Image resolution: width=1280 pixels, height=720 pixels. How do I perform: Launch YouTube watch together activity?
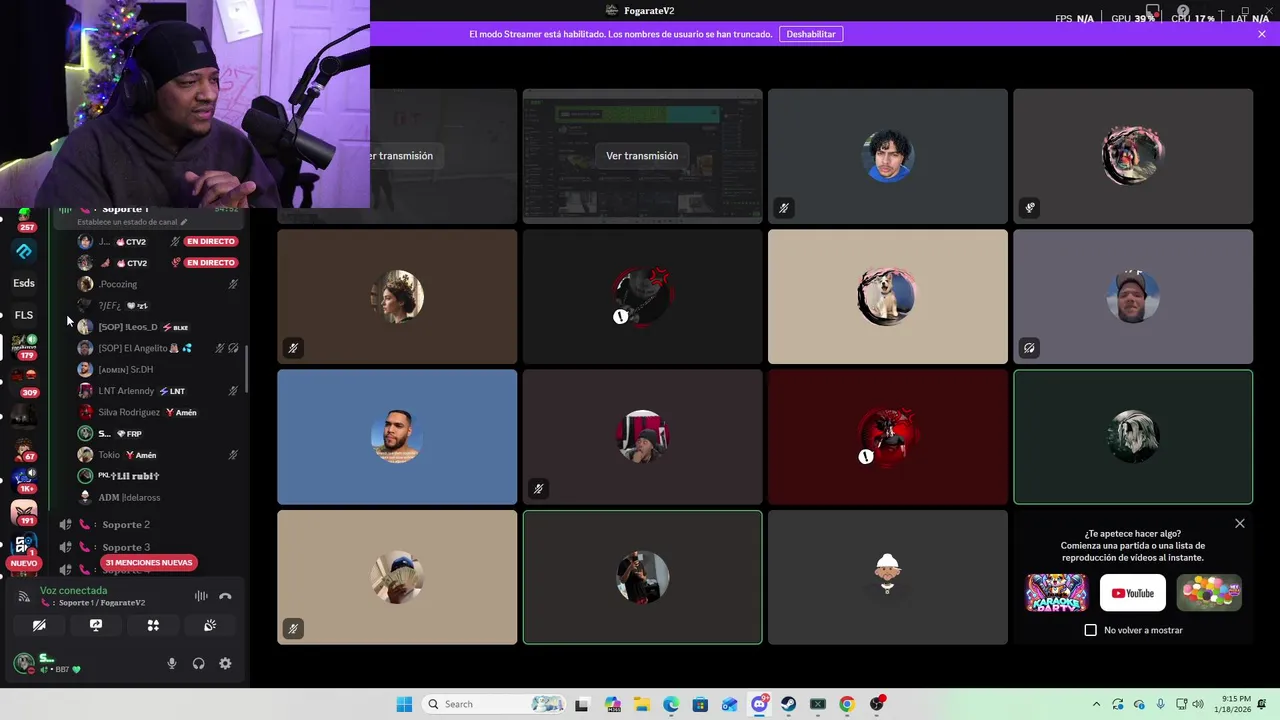[x=1133, y=593]
